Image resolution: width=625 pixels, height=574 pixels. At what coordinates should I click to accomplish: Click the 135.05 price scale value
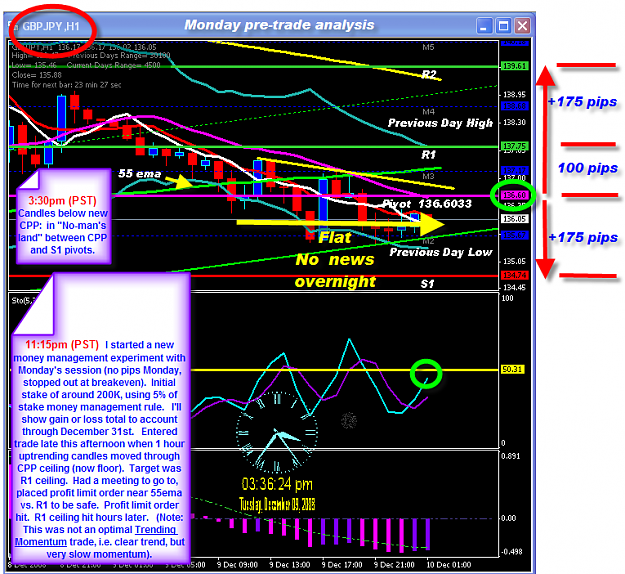coord(514,261)
